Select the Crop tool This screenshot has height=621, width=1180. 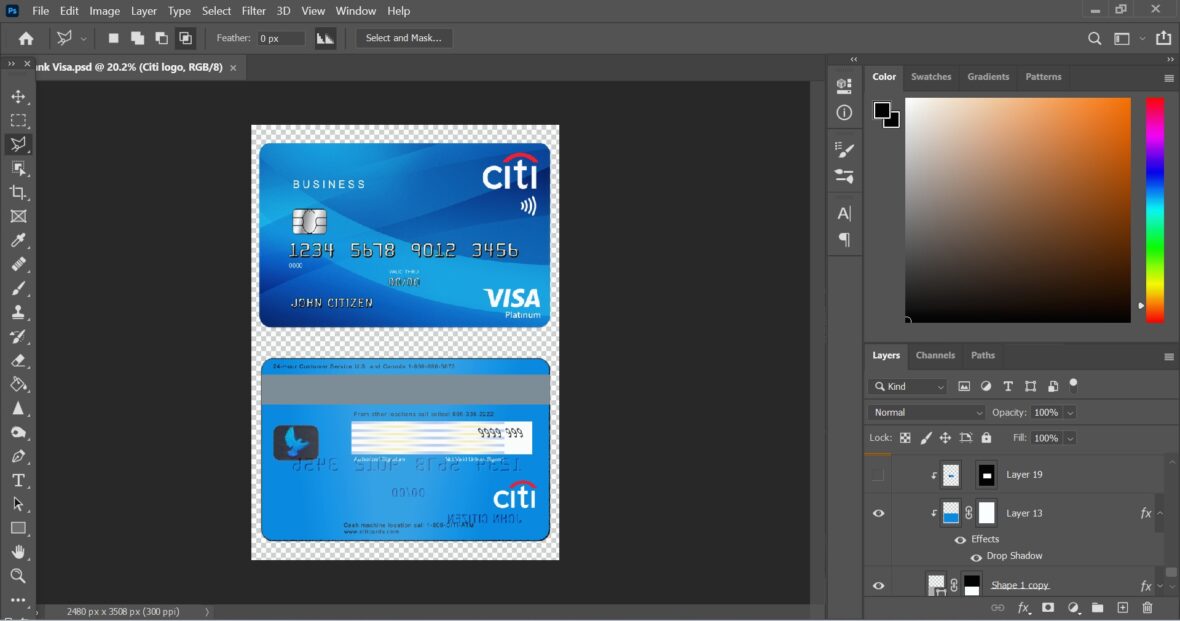point(18,192)
